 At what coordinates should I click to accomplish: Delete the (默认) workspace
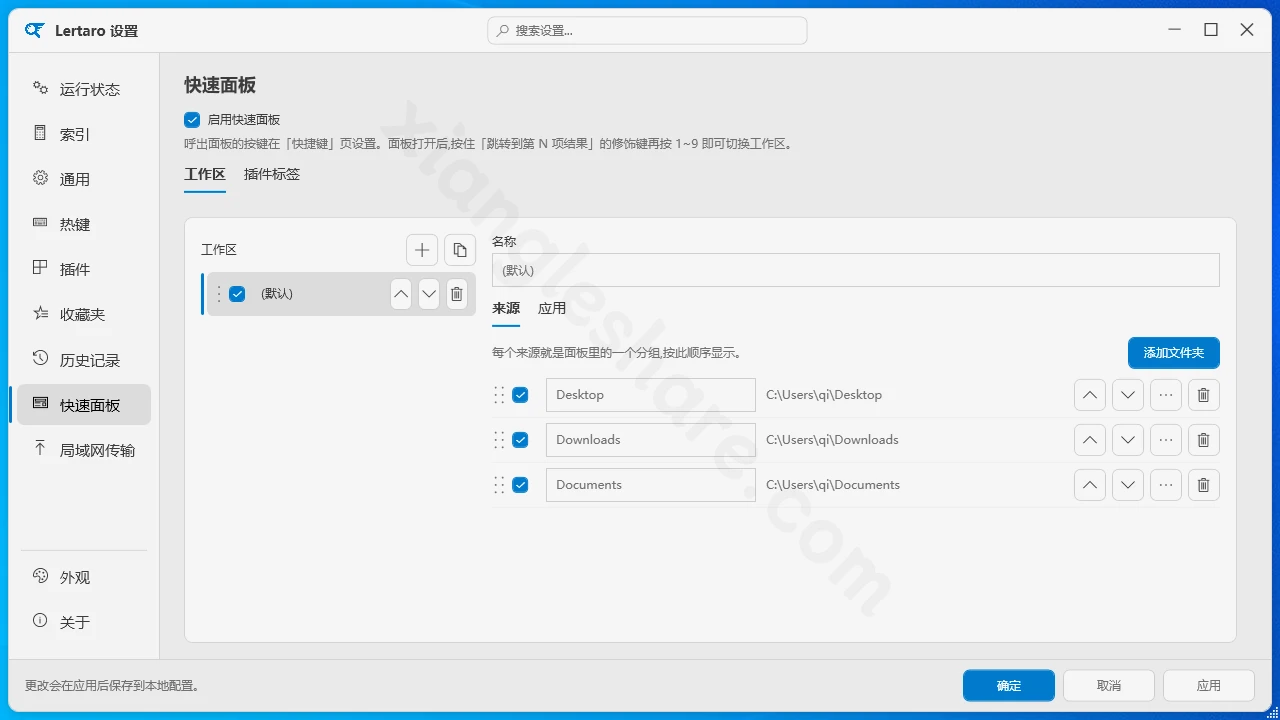[457, 294]
